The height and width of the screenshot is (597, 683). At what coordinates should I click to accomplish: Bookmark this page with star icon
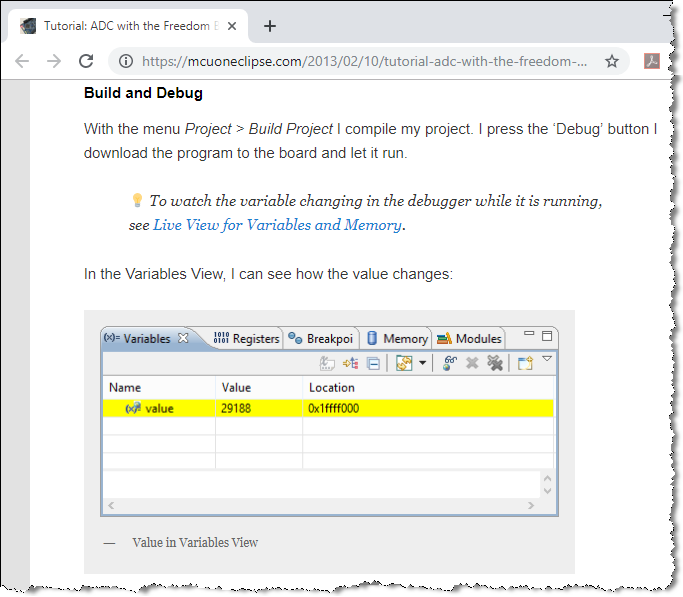pyautogui.click(x=612, y=61)
